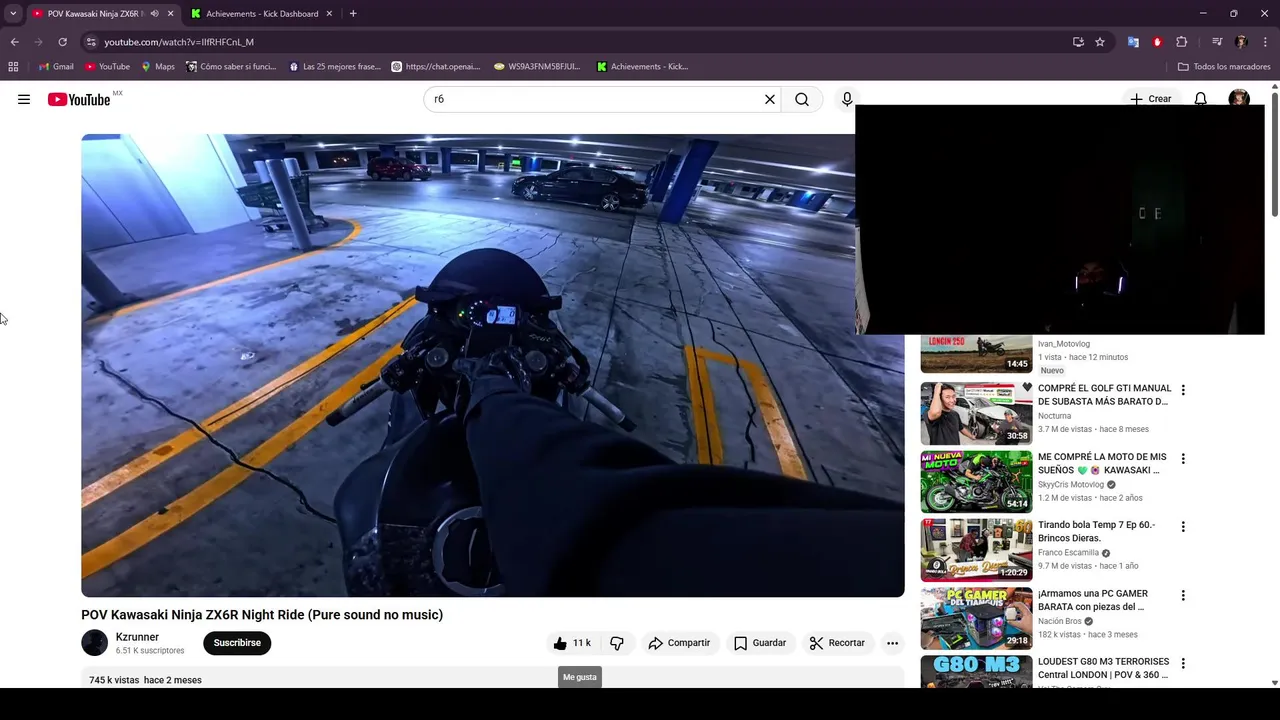Open Chrome three-dot menu
The height and width of the screenshot is (720, 1280).
click(x=1265, y=42)
